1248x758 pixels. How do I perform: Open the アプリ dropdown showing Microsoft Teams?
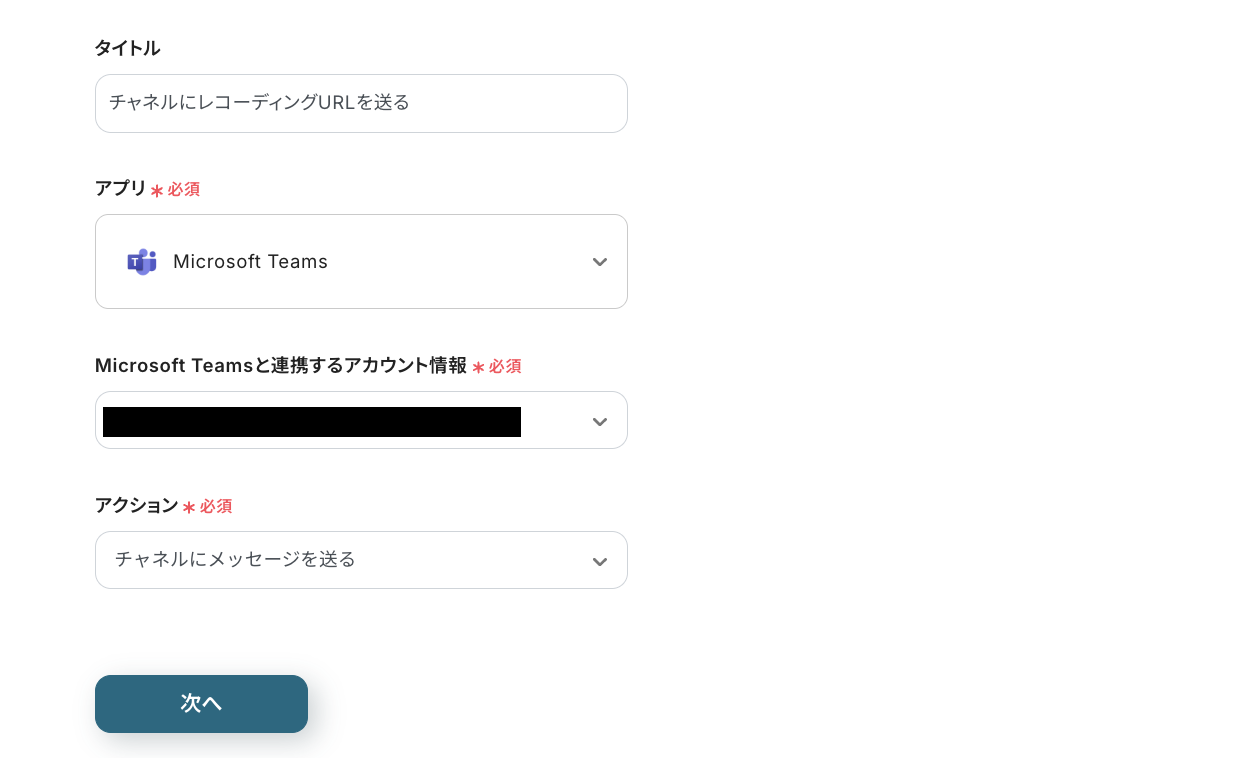(x=361, y=261)
